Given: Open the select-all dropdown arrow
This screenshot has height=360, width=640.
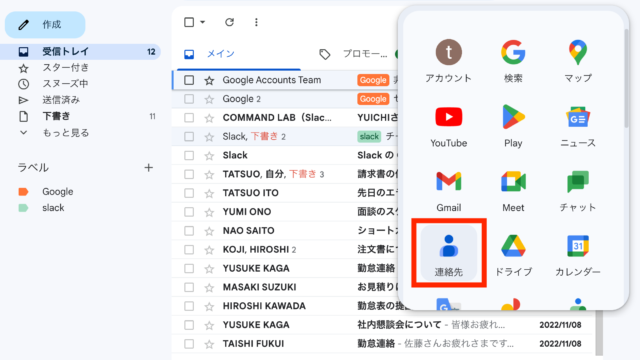Looking at the screenshot, I should [202, 22].
